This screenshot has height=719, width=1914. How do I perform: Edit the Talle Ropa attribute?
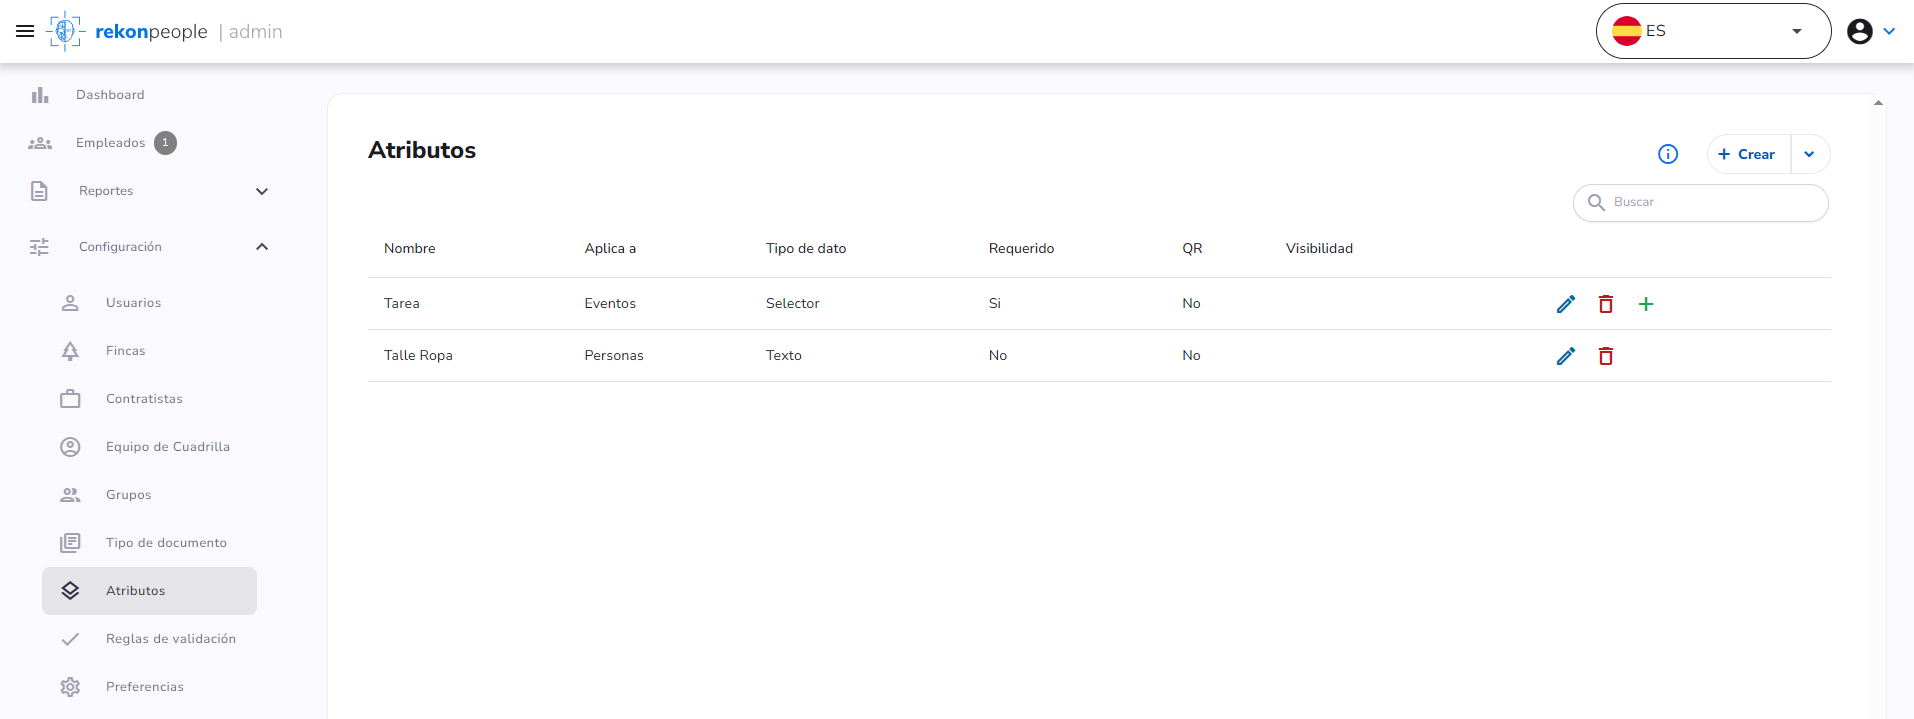coord(1566,356)
